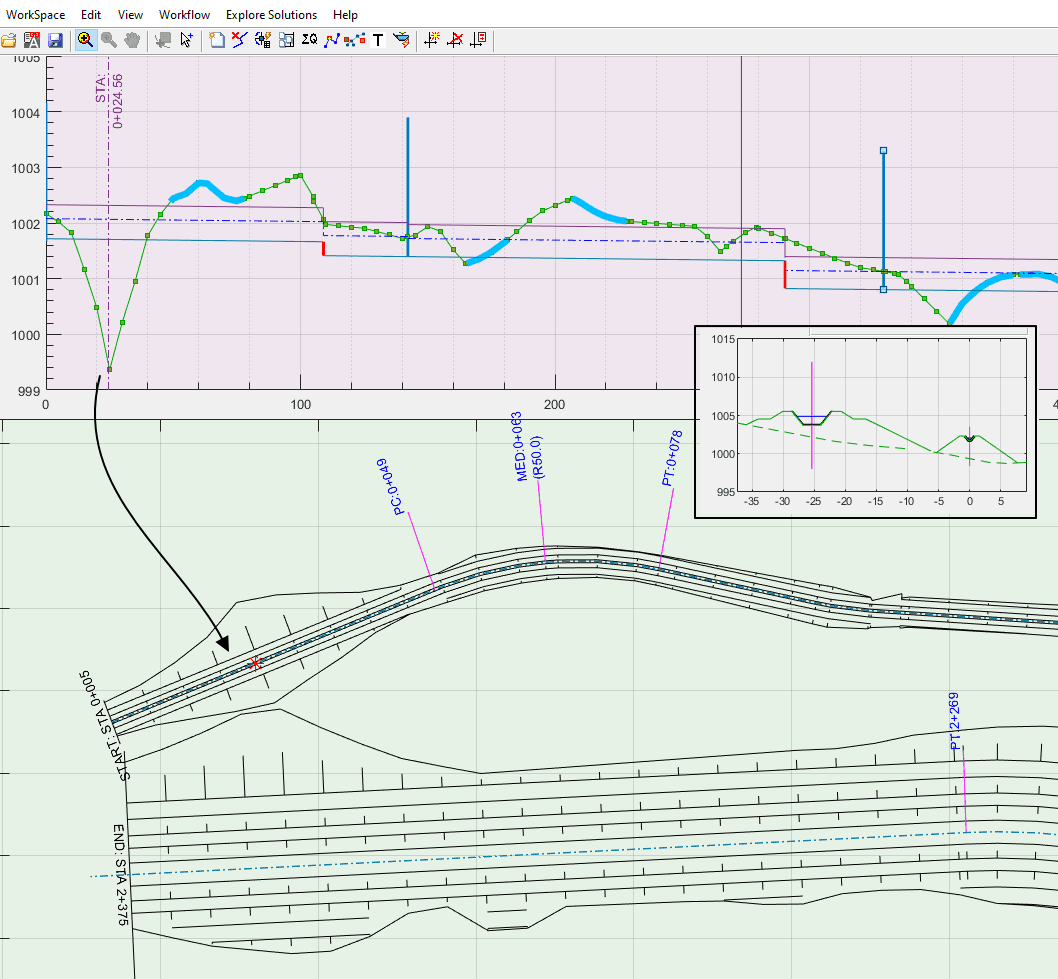Click the connected nodes toolbar icon
The height and width of the screenshot is (979, 1058).
pyautogui.click(x=355, y=40)
